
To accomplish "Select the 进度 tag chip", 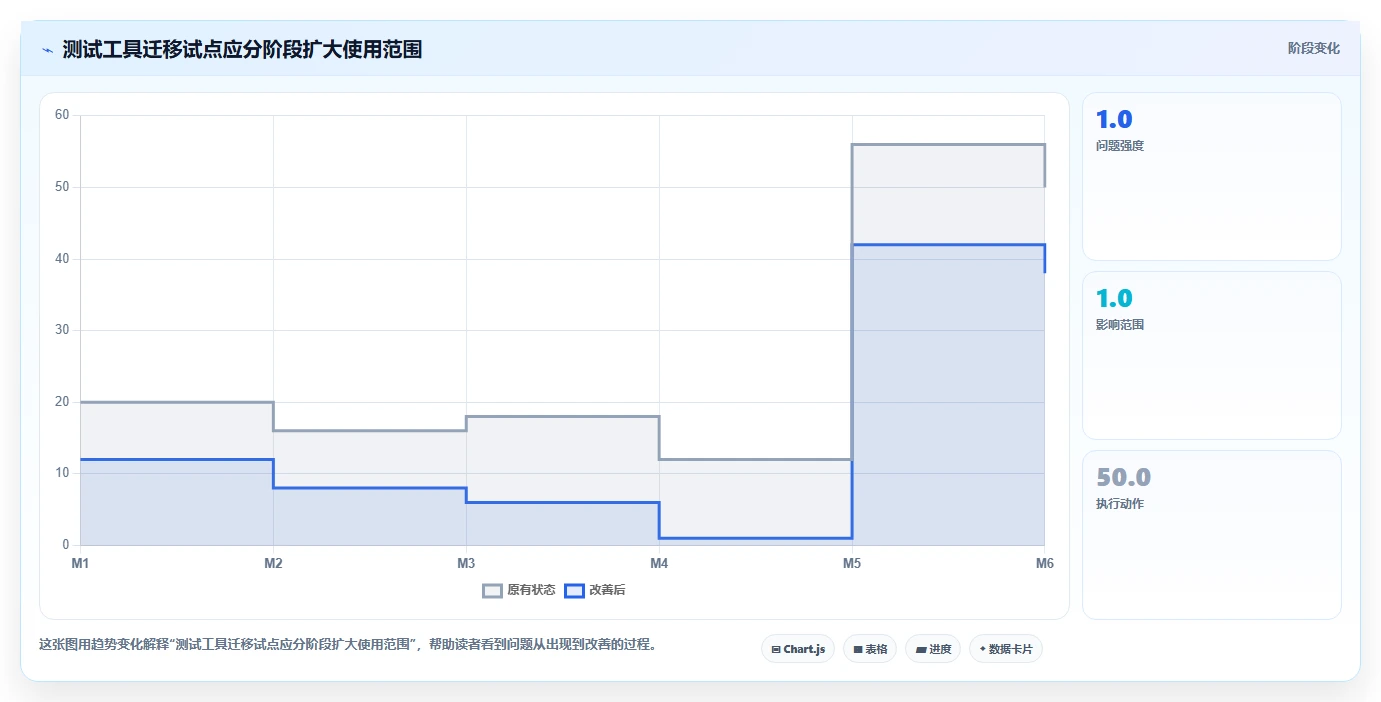I will tap(933, 649).
